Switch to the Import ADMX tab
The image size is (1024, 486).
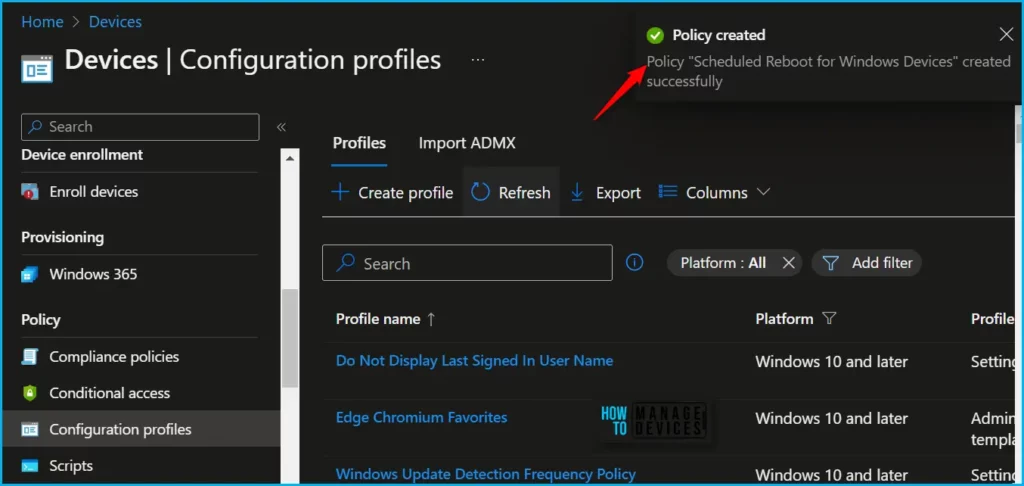[467, 143]
